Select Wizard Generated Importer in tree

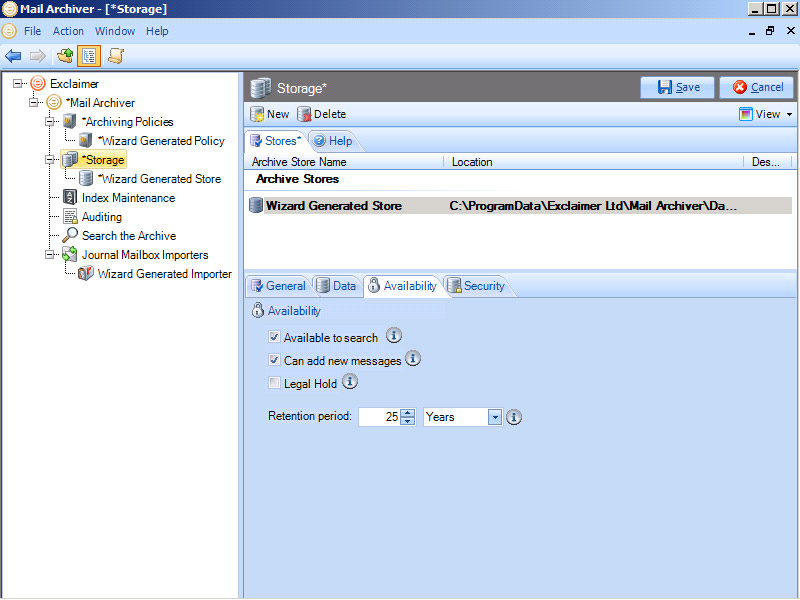pos(164,274)
